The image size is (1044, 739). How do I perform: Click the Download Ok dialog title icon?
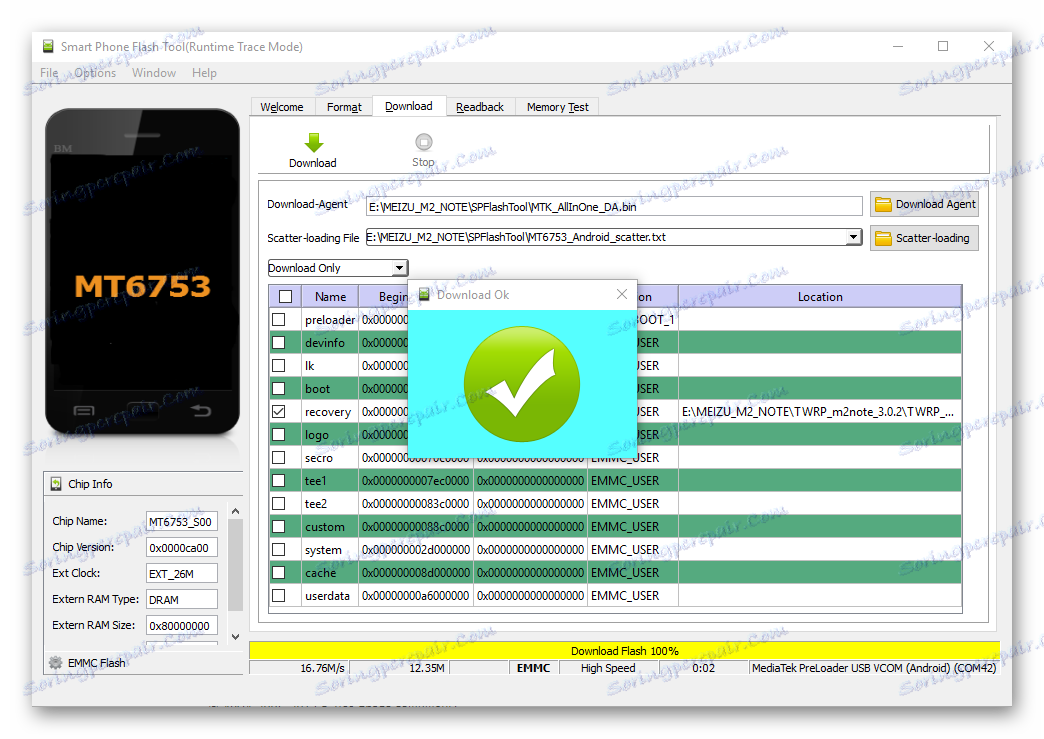pyautogui.click(x=424, y=294)
